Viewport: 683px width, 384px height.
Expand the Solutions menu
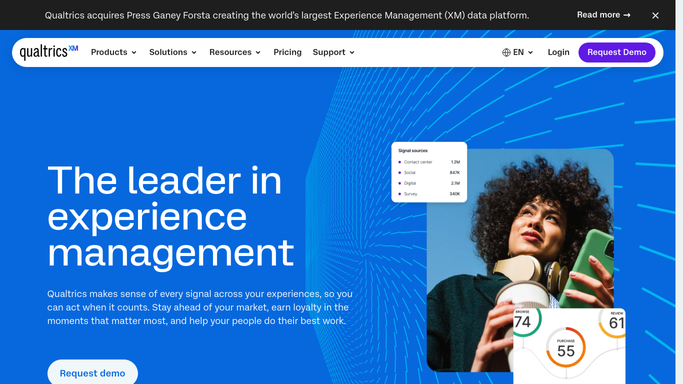click(173, 52)
